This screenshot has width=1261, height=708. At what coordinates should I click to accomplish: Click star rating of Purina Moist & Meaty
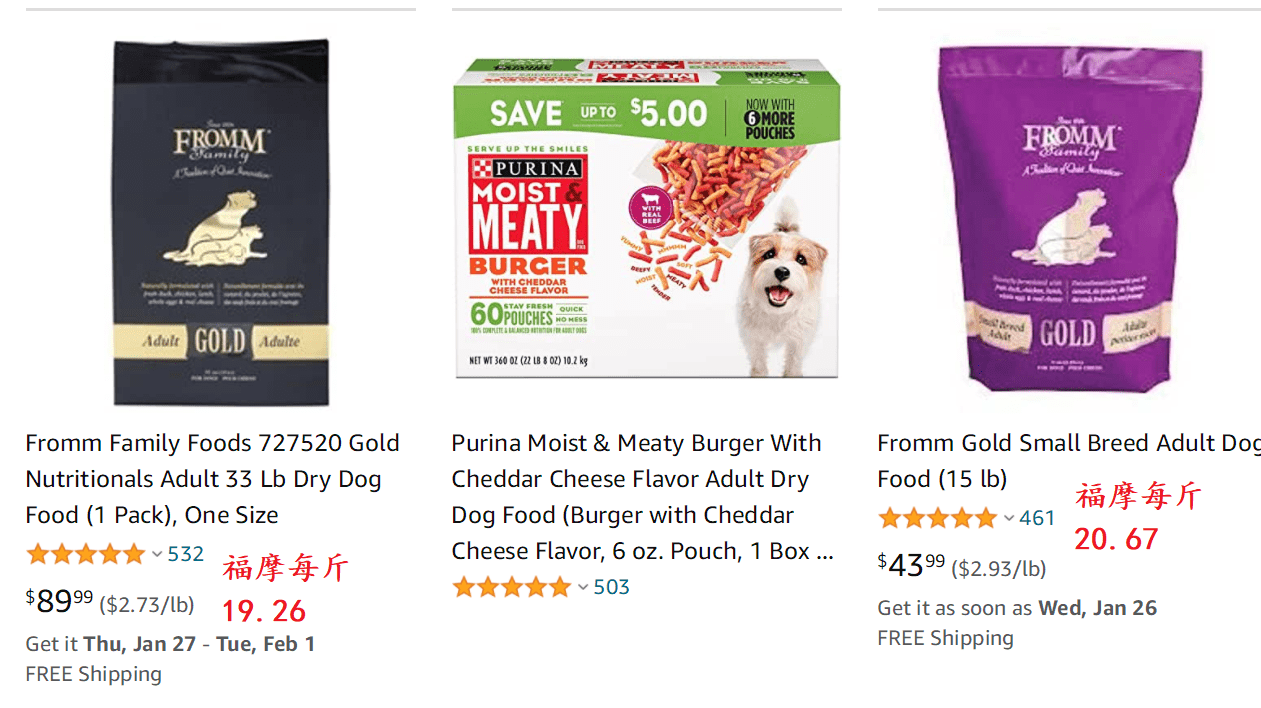point(512,587)
